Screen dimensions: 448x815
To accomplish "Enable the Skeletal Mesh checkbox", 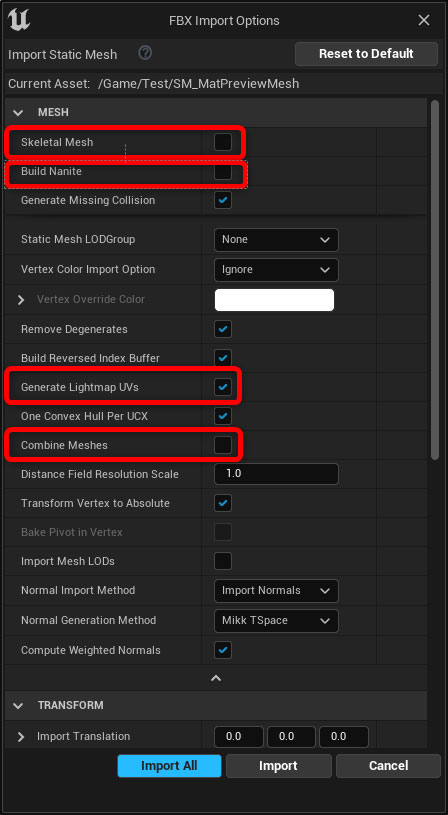I will [x=223, y=142].
